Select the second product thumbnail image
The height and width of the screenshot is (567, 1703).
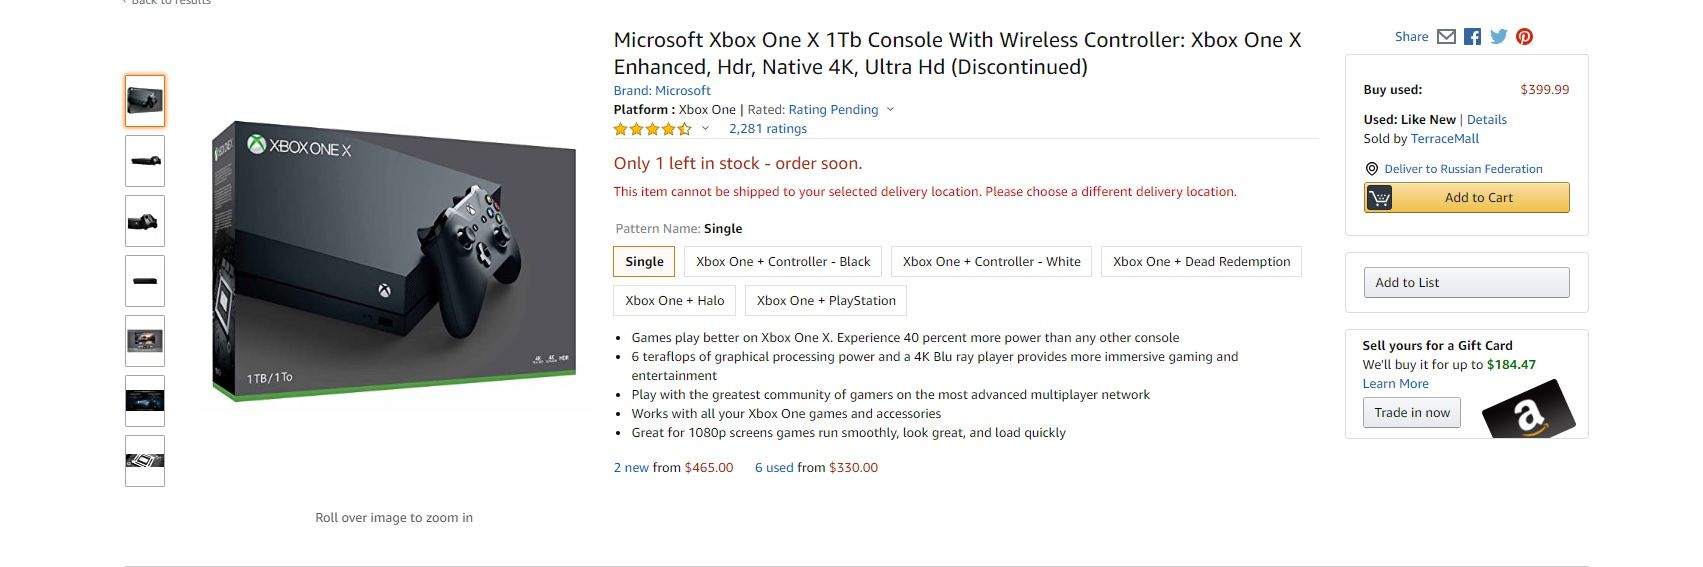145,161
